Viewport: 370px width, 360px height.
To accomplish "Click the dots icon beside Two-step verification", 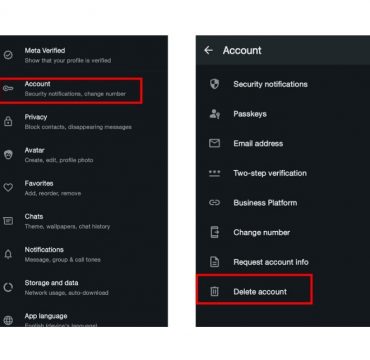I will [214, 173].
